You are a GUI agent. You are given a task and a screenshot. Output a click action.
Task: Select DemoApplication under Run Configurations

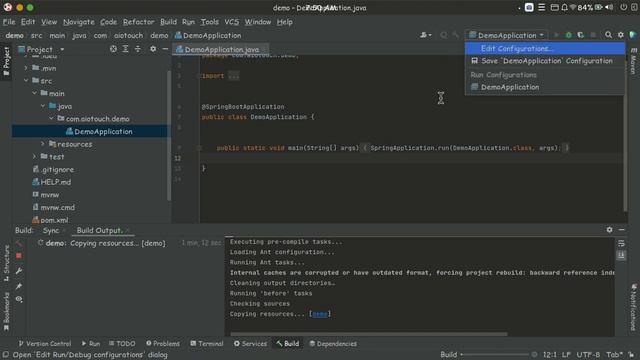coord(545,87)
